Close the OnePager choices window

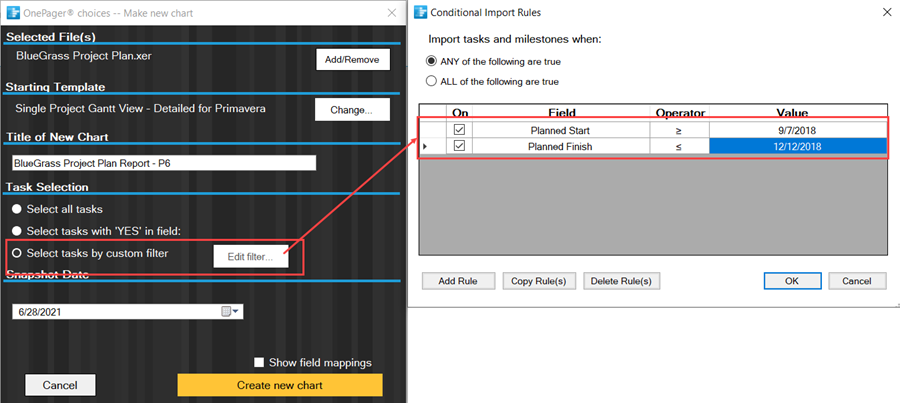[391, 13]
